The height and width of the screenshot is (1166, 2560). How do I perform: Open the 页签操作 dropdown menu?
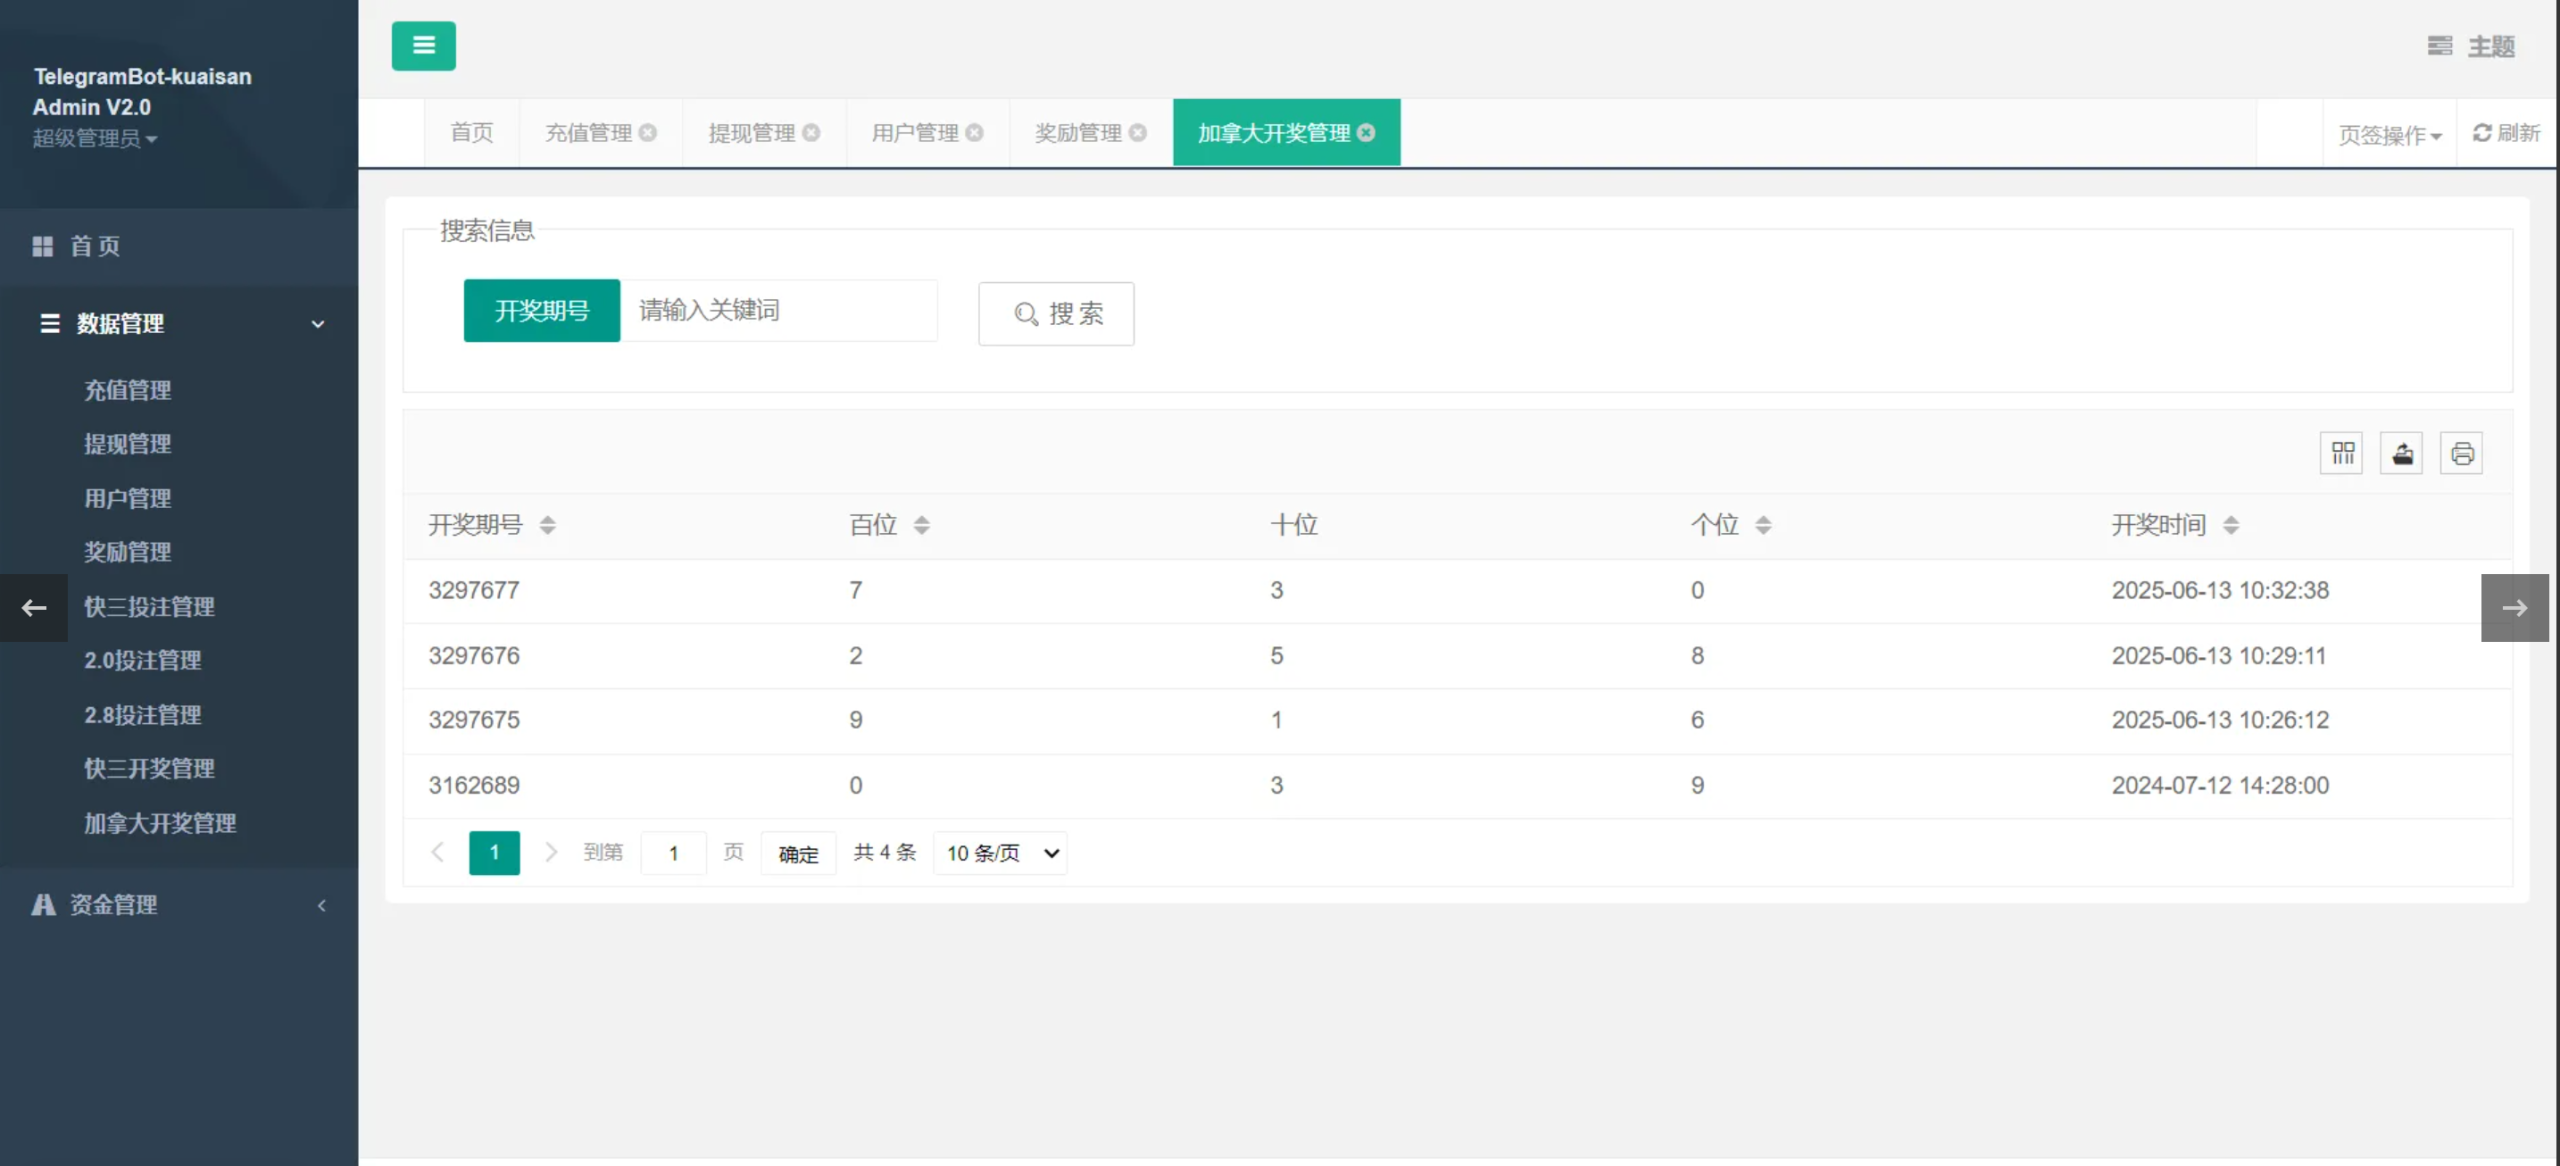coord(2389,135)
